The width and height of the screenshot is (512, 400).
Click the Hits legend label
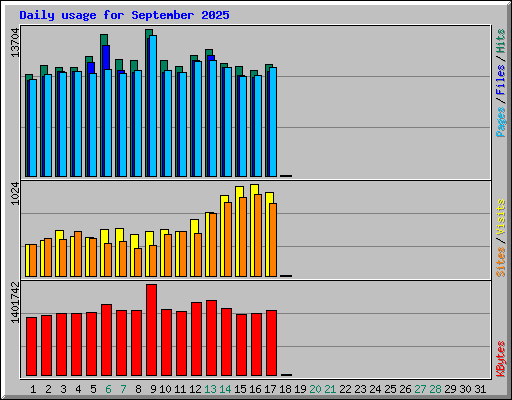click(x=501, y=41)
